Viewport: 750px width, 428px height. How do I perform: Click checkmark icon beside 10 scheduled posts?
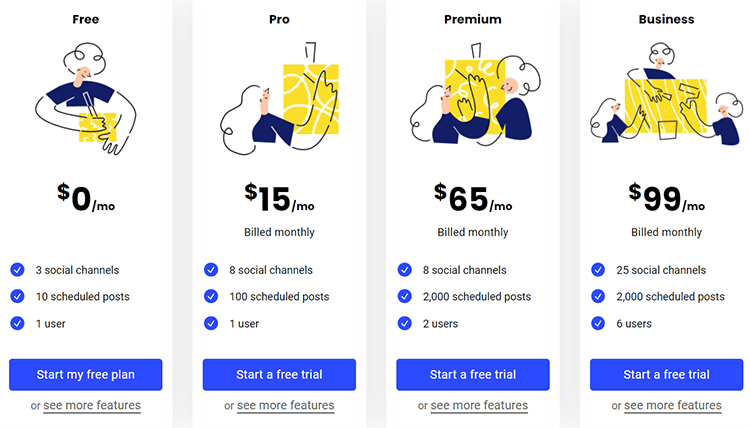click(17, 297)
